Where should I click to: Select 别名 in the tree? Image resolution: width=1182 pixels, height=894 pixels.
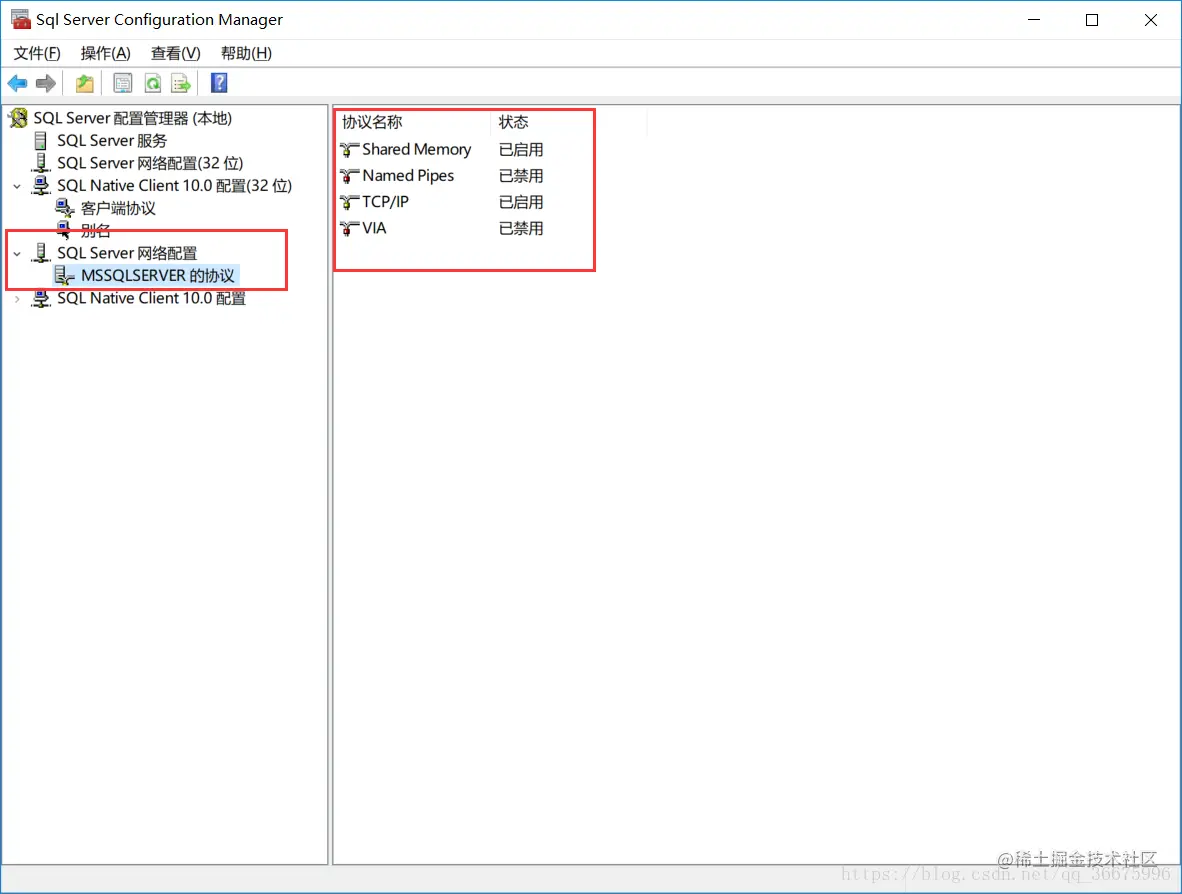pos(96,230)
